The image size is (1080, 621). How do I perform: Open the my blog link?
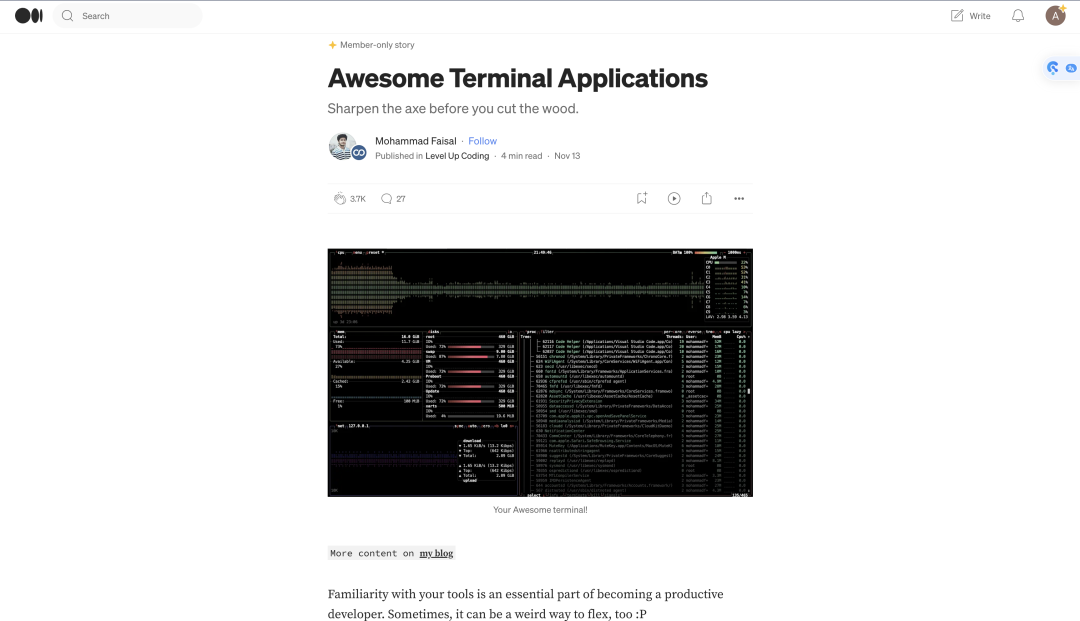(436, 553)
